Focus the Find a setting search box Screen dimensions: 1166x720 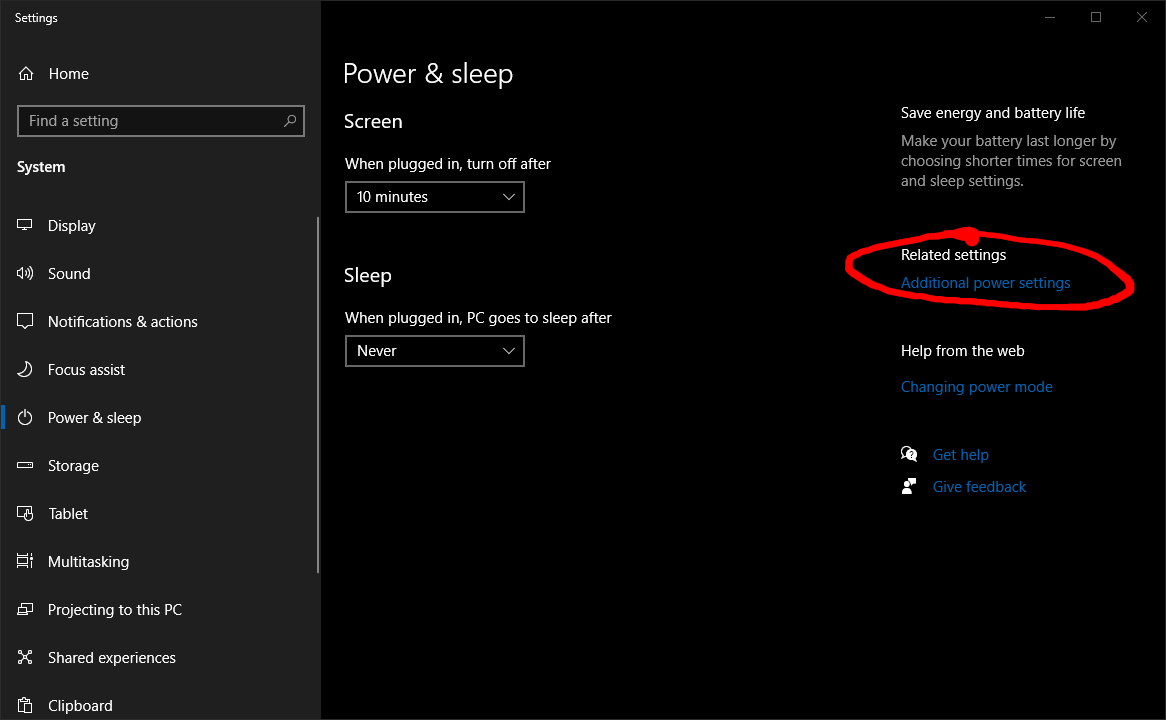(x=150, y=121)
